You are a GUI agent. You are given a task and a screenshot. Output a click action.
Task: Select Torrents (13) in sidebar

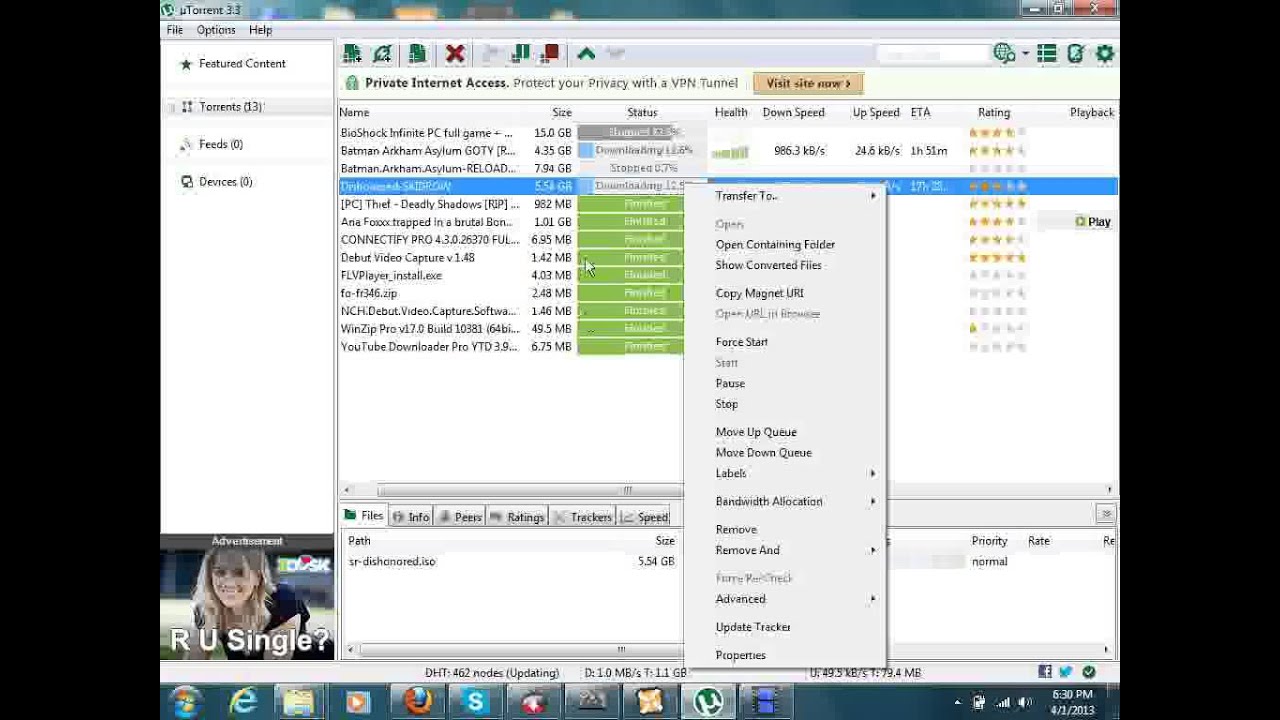230,107
